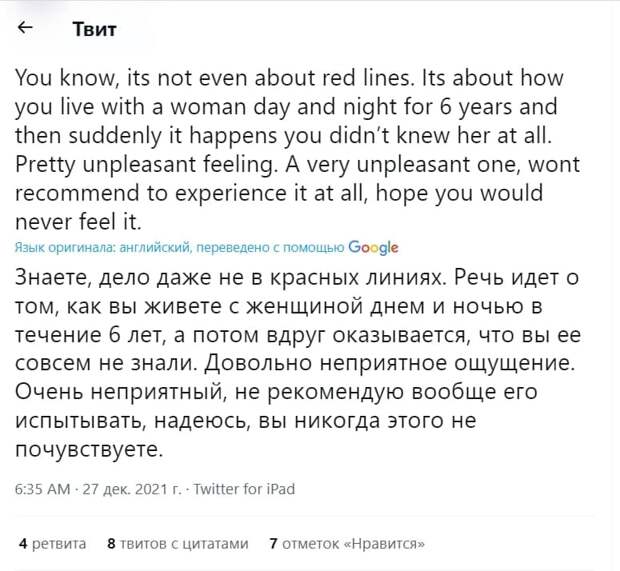Click the bold number 4 before ретвита
The height and width of the screenshot is (571, 620).
[x=23, y=543]
